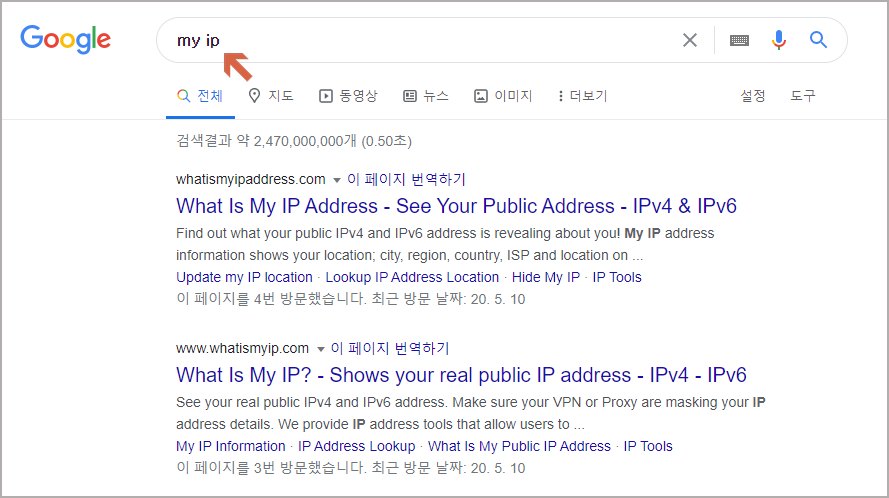Open 도구 tools menu
Viewport: 889px width, 498px height.
pos(803,96)
